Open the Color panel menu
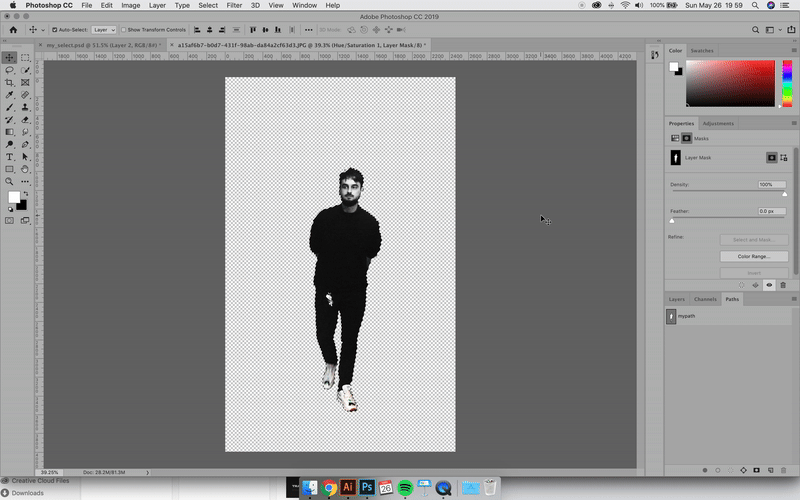Viewport: 800px width, 500px height. pyautogui.click(x=794, y=50)
